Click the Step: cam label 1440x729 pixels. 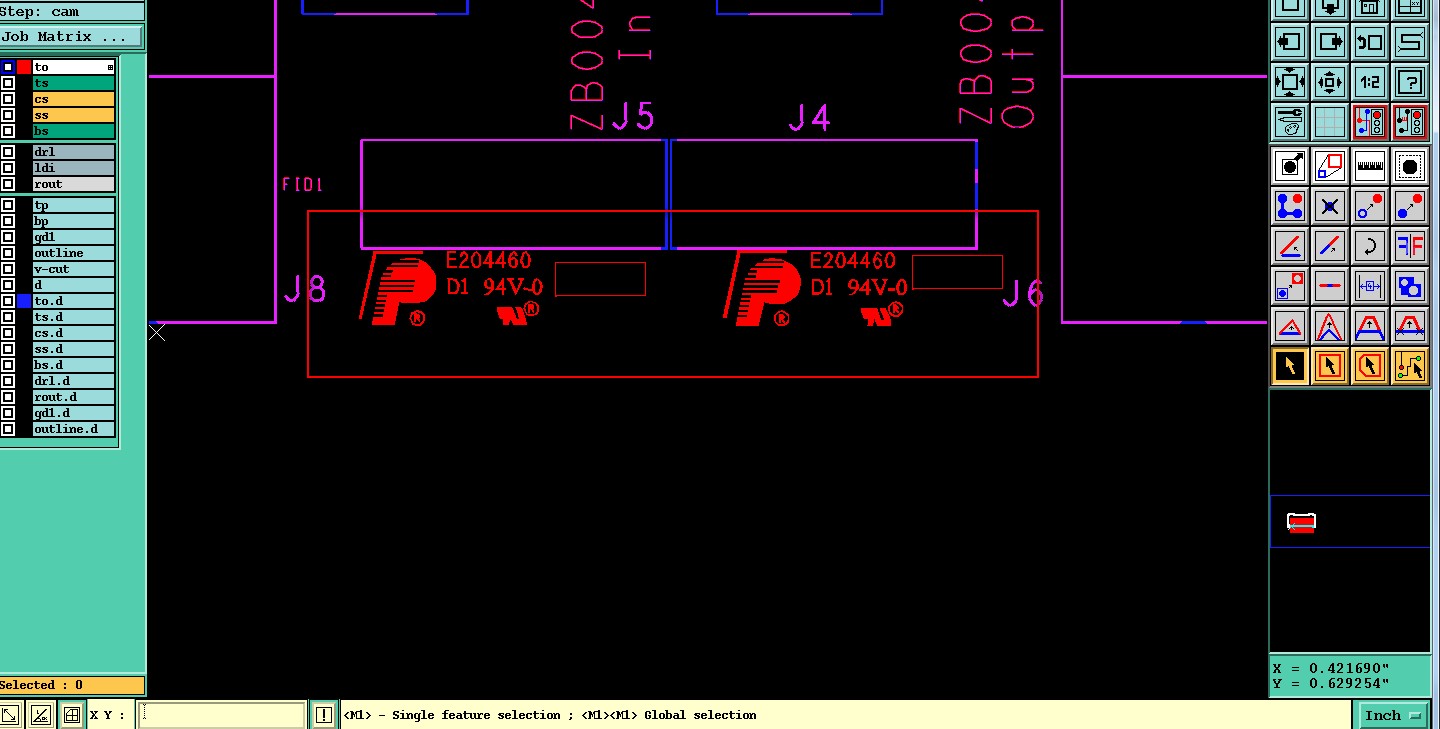pos(71,12)
